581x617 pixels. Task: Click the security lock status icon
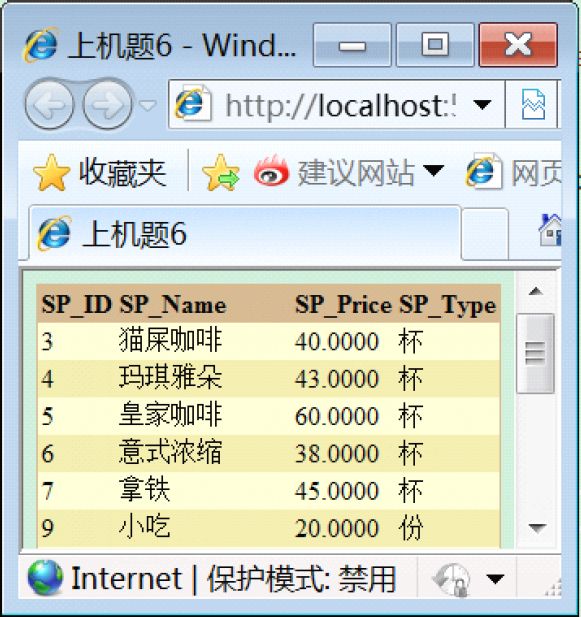pos(452,579)
